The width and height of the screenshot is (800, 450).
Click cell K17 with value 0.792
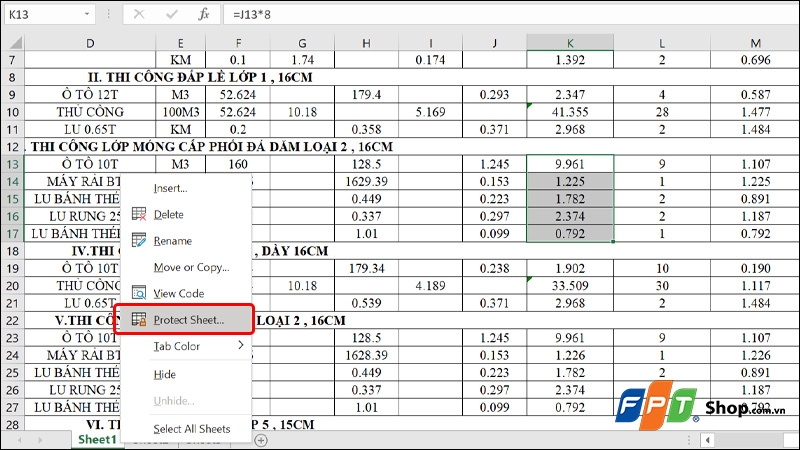point(570,234)
